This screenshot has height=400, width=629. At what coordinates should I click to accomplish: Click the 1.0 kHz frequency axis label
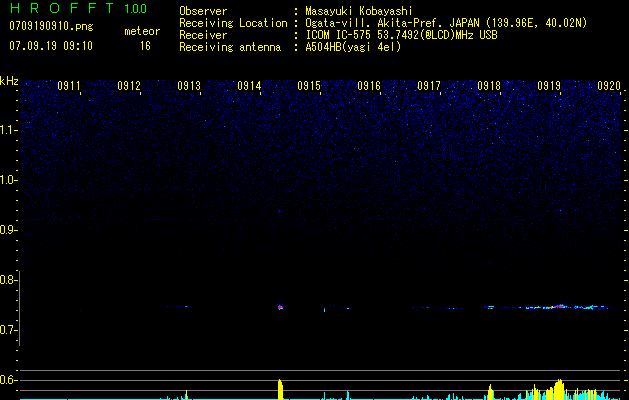click(8, 180)
